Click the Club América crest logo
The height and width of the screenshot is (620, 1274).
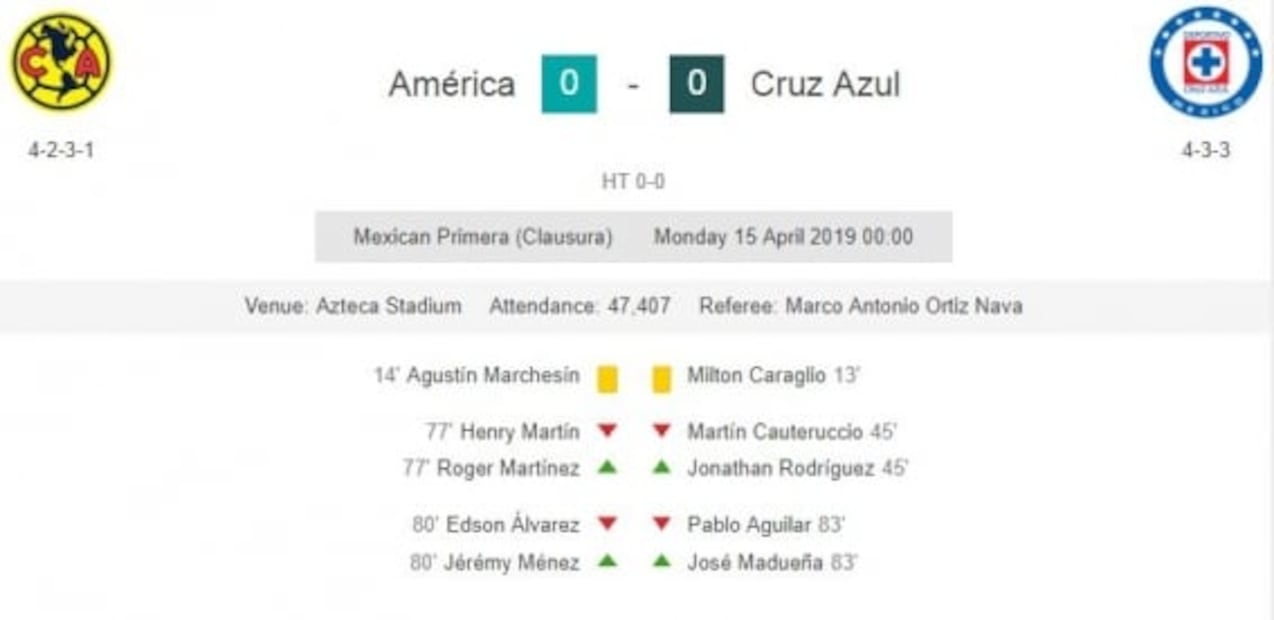(61, 60)
